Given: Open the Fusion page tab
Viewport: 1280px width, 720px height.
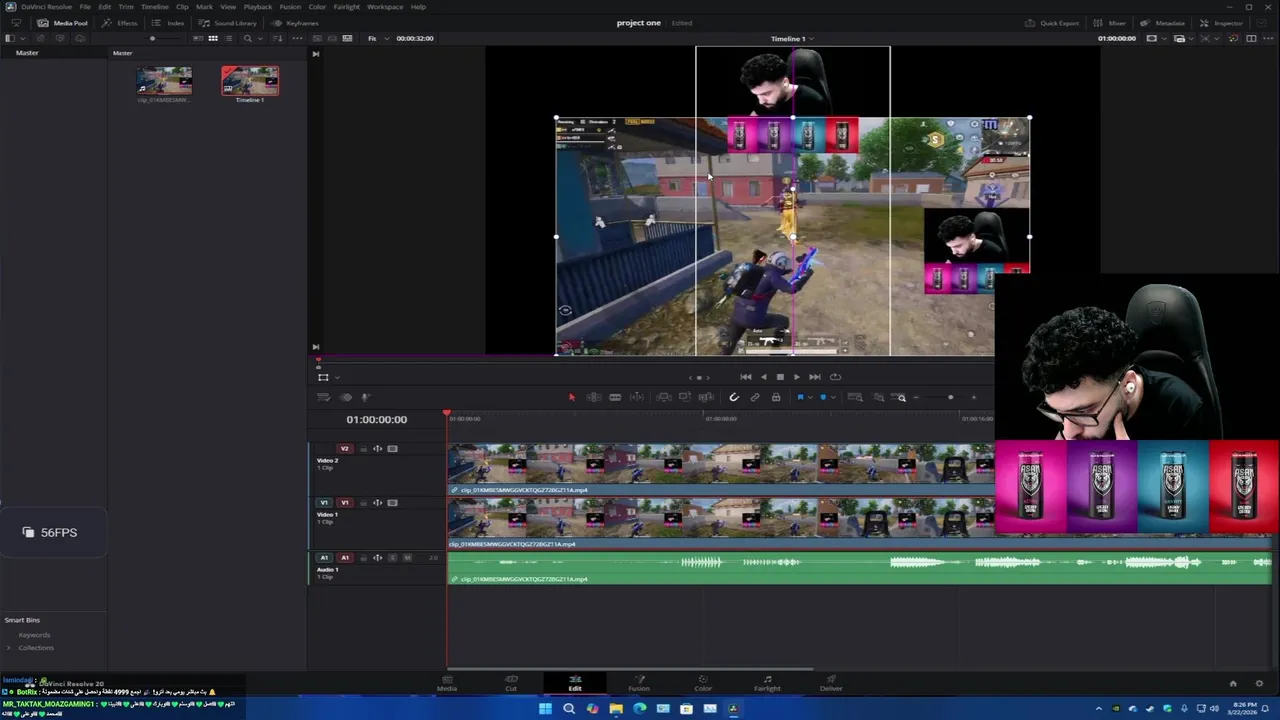Looking at the screenshot, I should (639, 683).
